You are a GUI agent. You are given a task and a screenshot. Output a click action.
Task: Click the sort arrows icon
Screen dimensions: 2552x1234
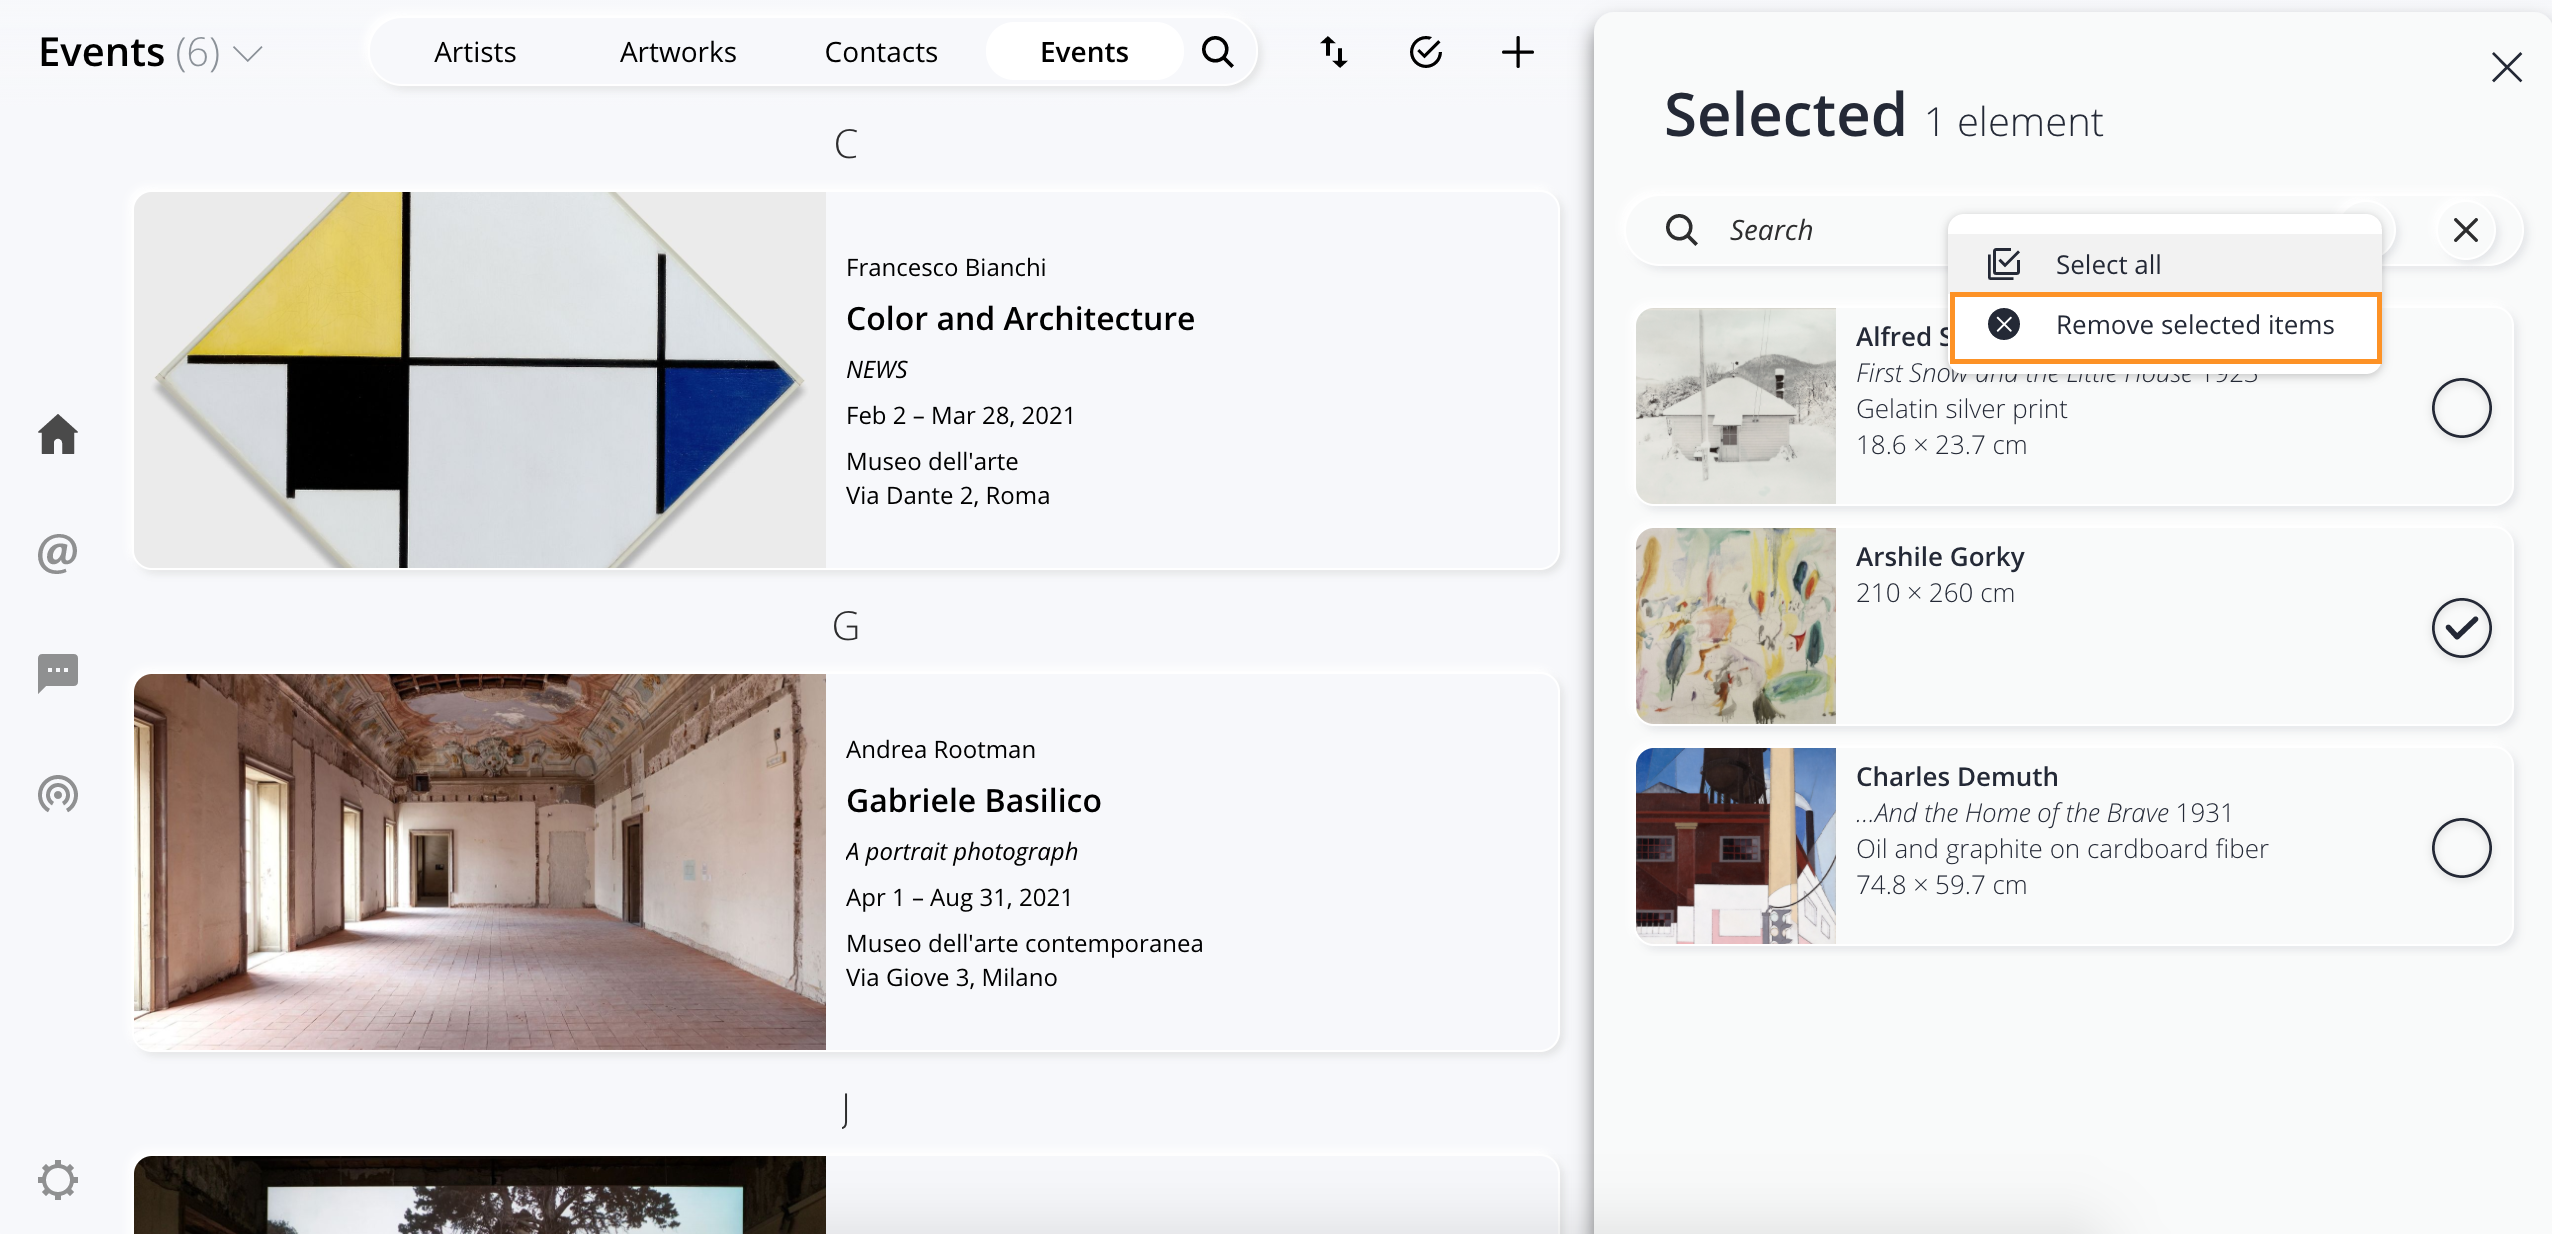click(x=1334, y=52)
